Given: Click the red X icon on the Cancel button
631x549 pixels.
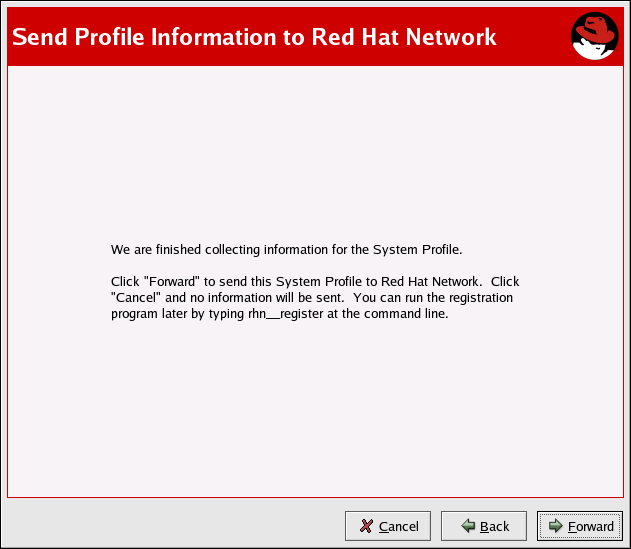Looking at the screenshot, I should [366, 526].
